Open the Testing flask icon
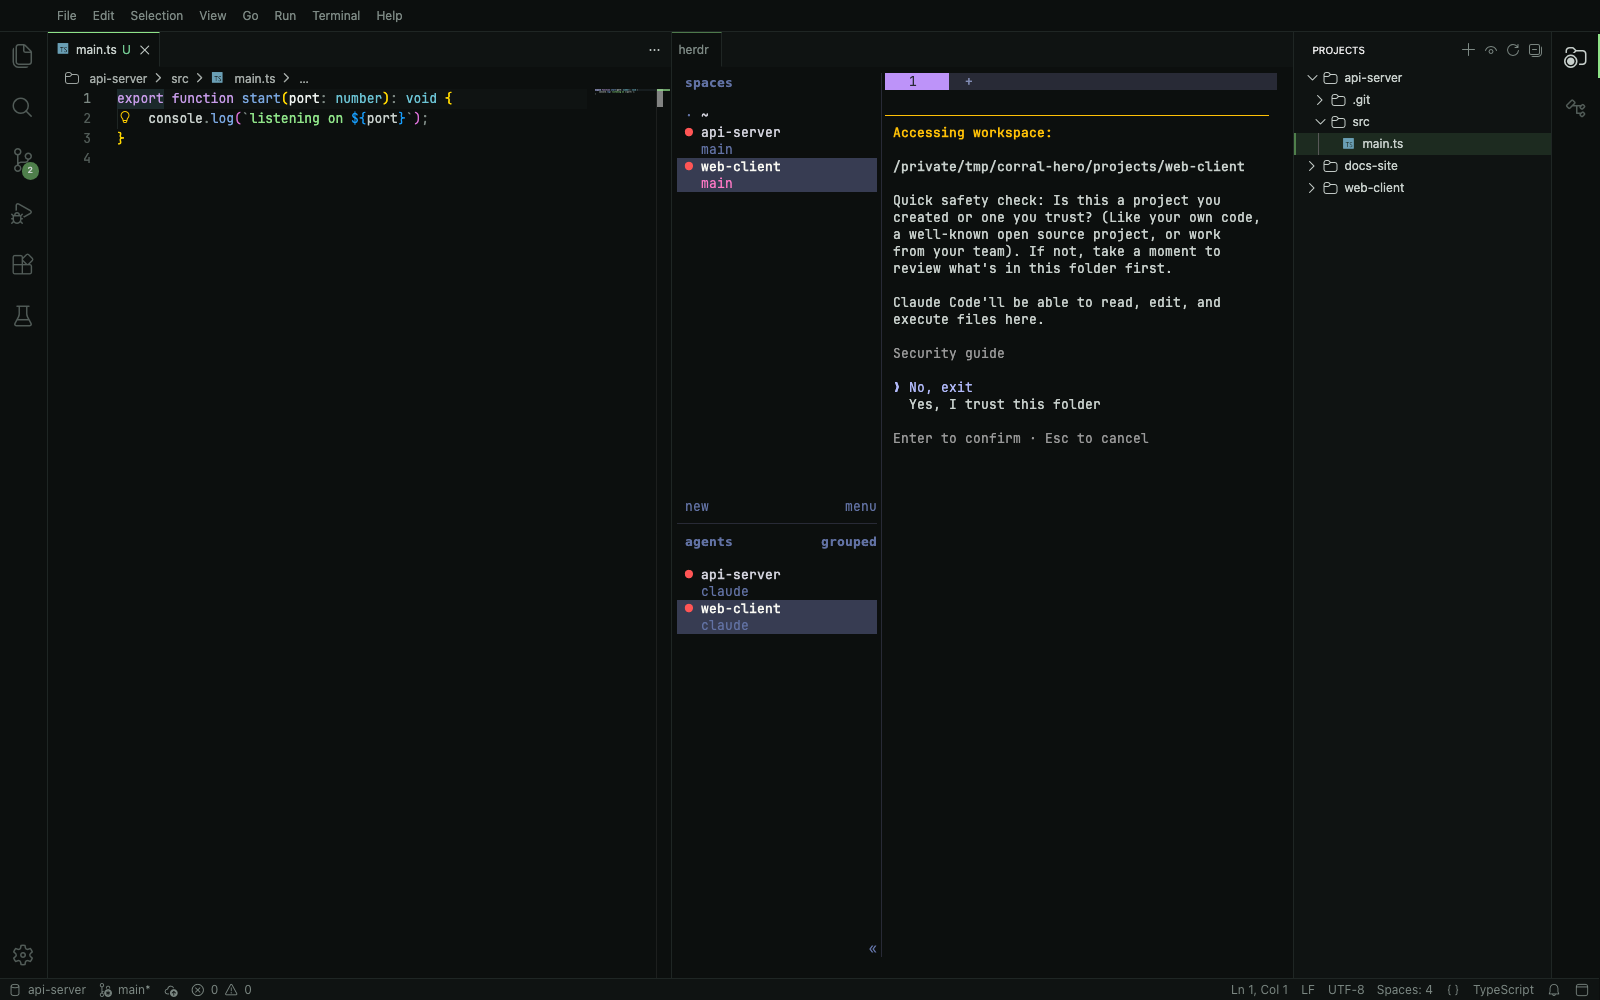Viewport: 1600px width, 1000px height. [x=22, y=317]
